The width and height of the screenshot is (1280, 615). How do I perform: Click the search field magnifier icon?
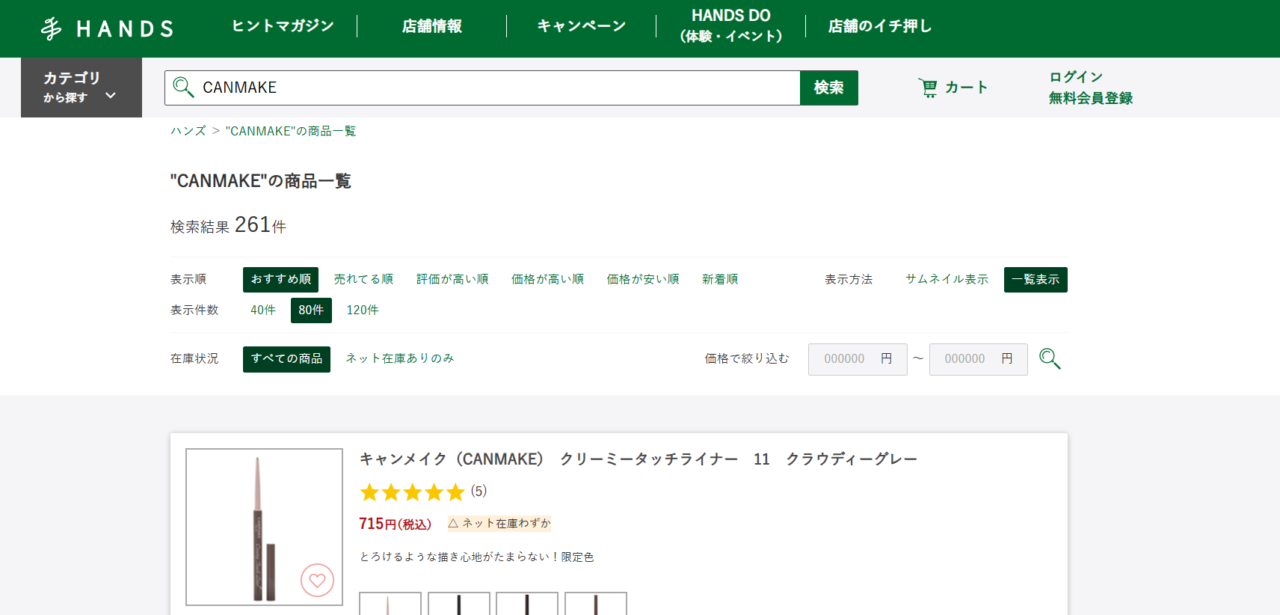coord(183,87)
